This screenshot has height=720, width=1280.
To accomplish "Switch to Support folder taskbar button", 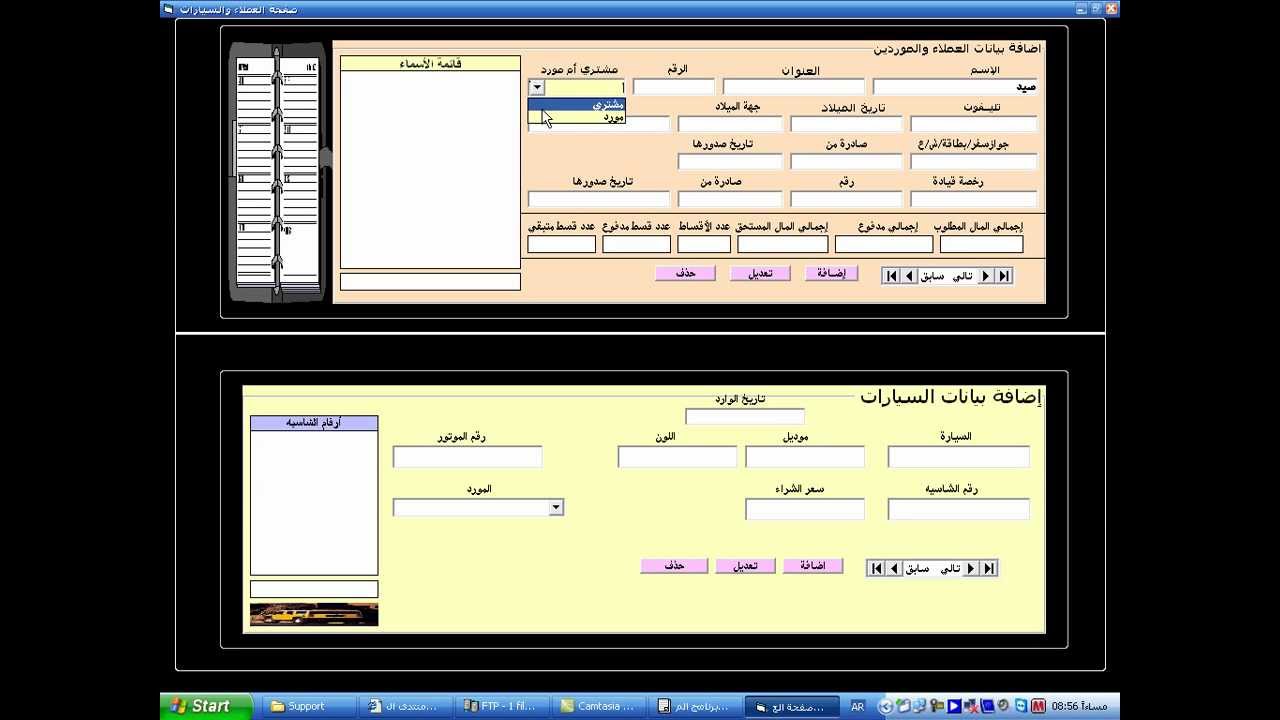I will 308,706.
